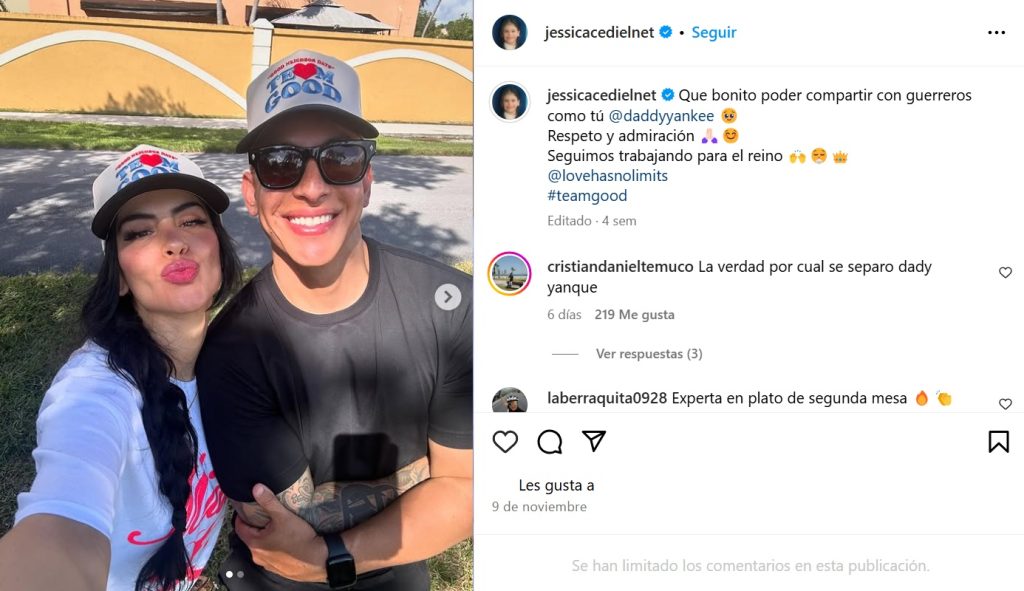The height and width of the screenshot is (591, 1024).
Task: Go to next photo in carousel
Action: coord(448,297)
